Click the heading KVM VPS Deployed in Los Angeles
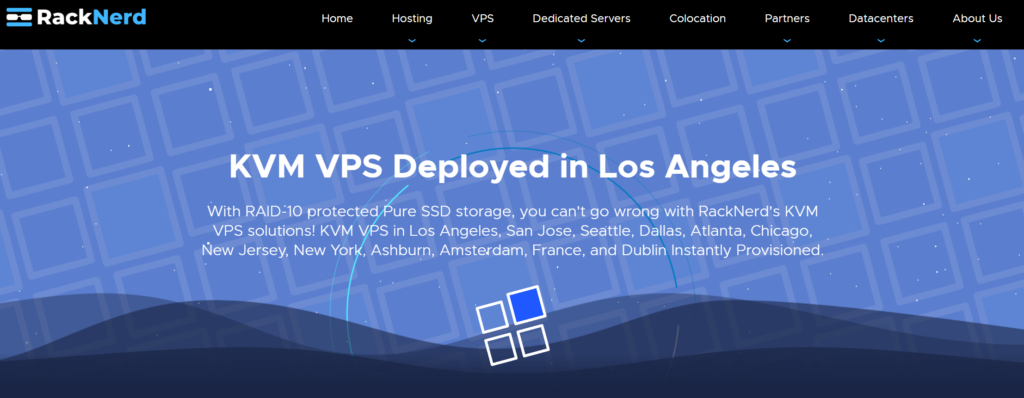Viewport: 1024px width, 398px height. (x=513, y=167)
